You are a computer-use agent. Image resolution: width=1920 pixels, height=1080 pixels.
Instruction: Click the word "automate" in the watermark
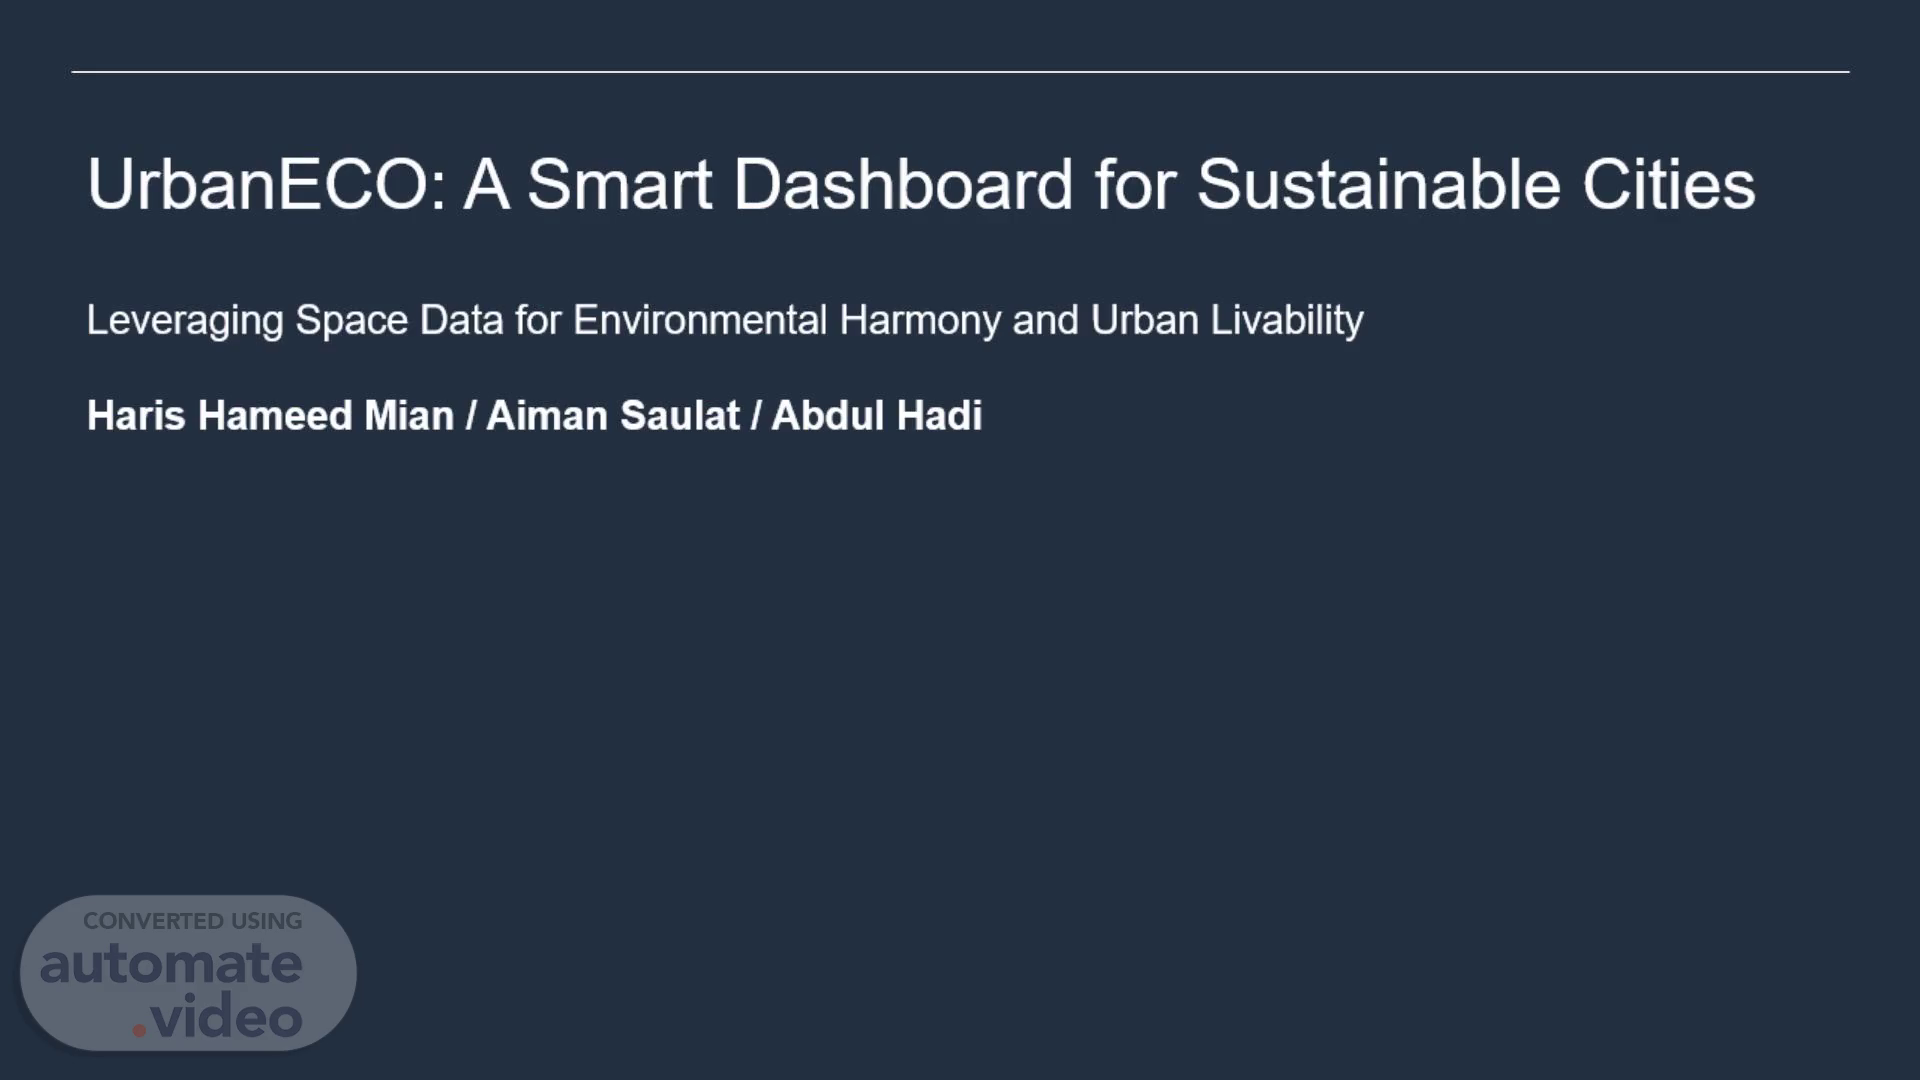(x=171, y=964)
